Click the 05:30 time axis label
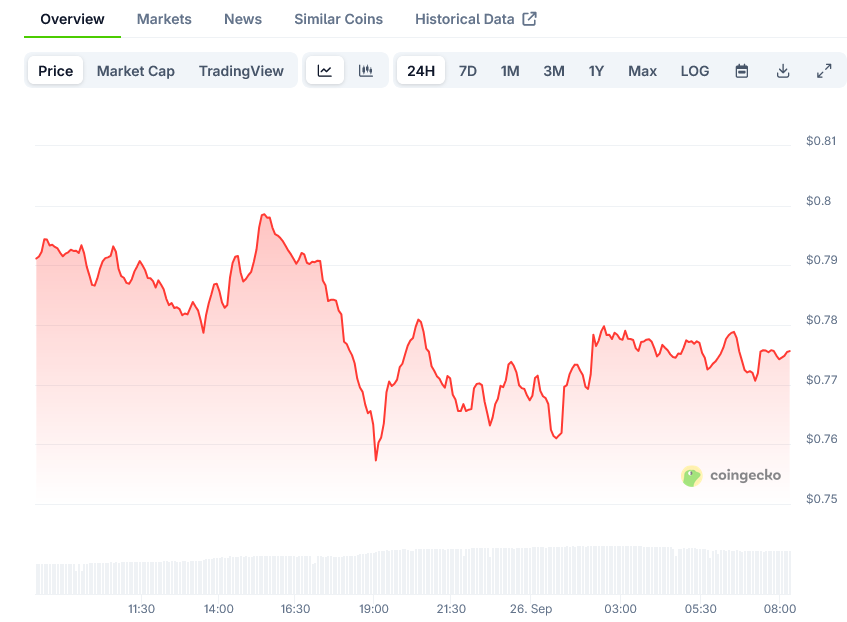 [x=701, y=609]
